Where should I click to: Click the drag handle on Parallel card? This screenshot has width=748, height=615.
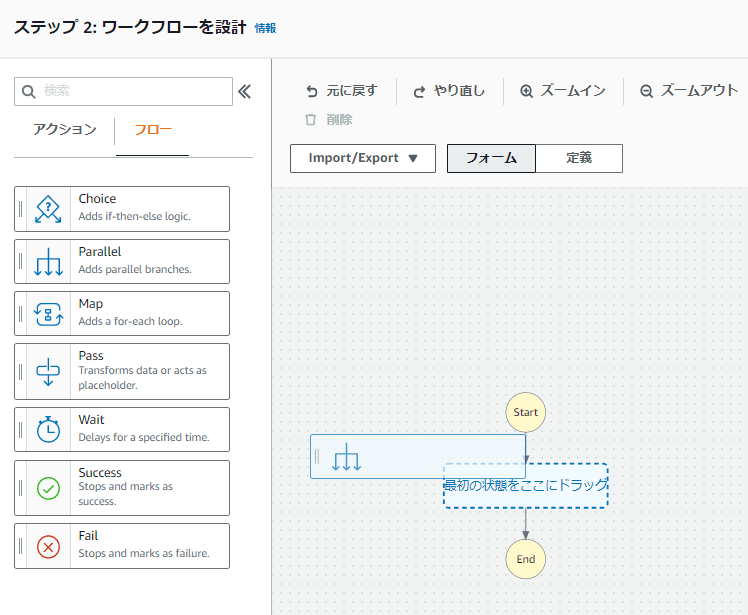click(x=21, y=261)
